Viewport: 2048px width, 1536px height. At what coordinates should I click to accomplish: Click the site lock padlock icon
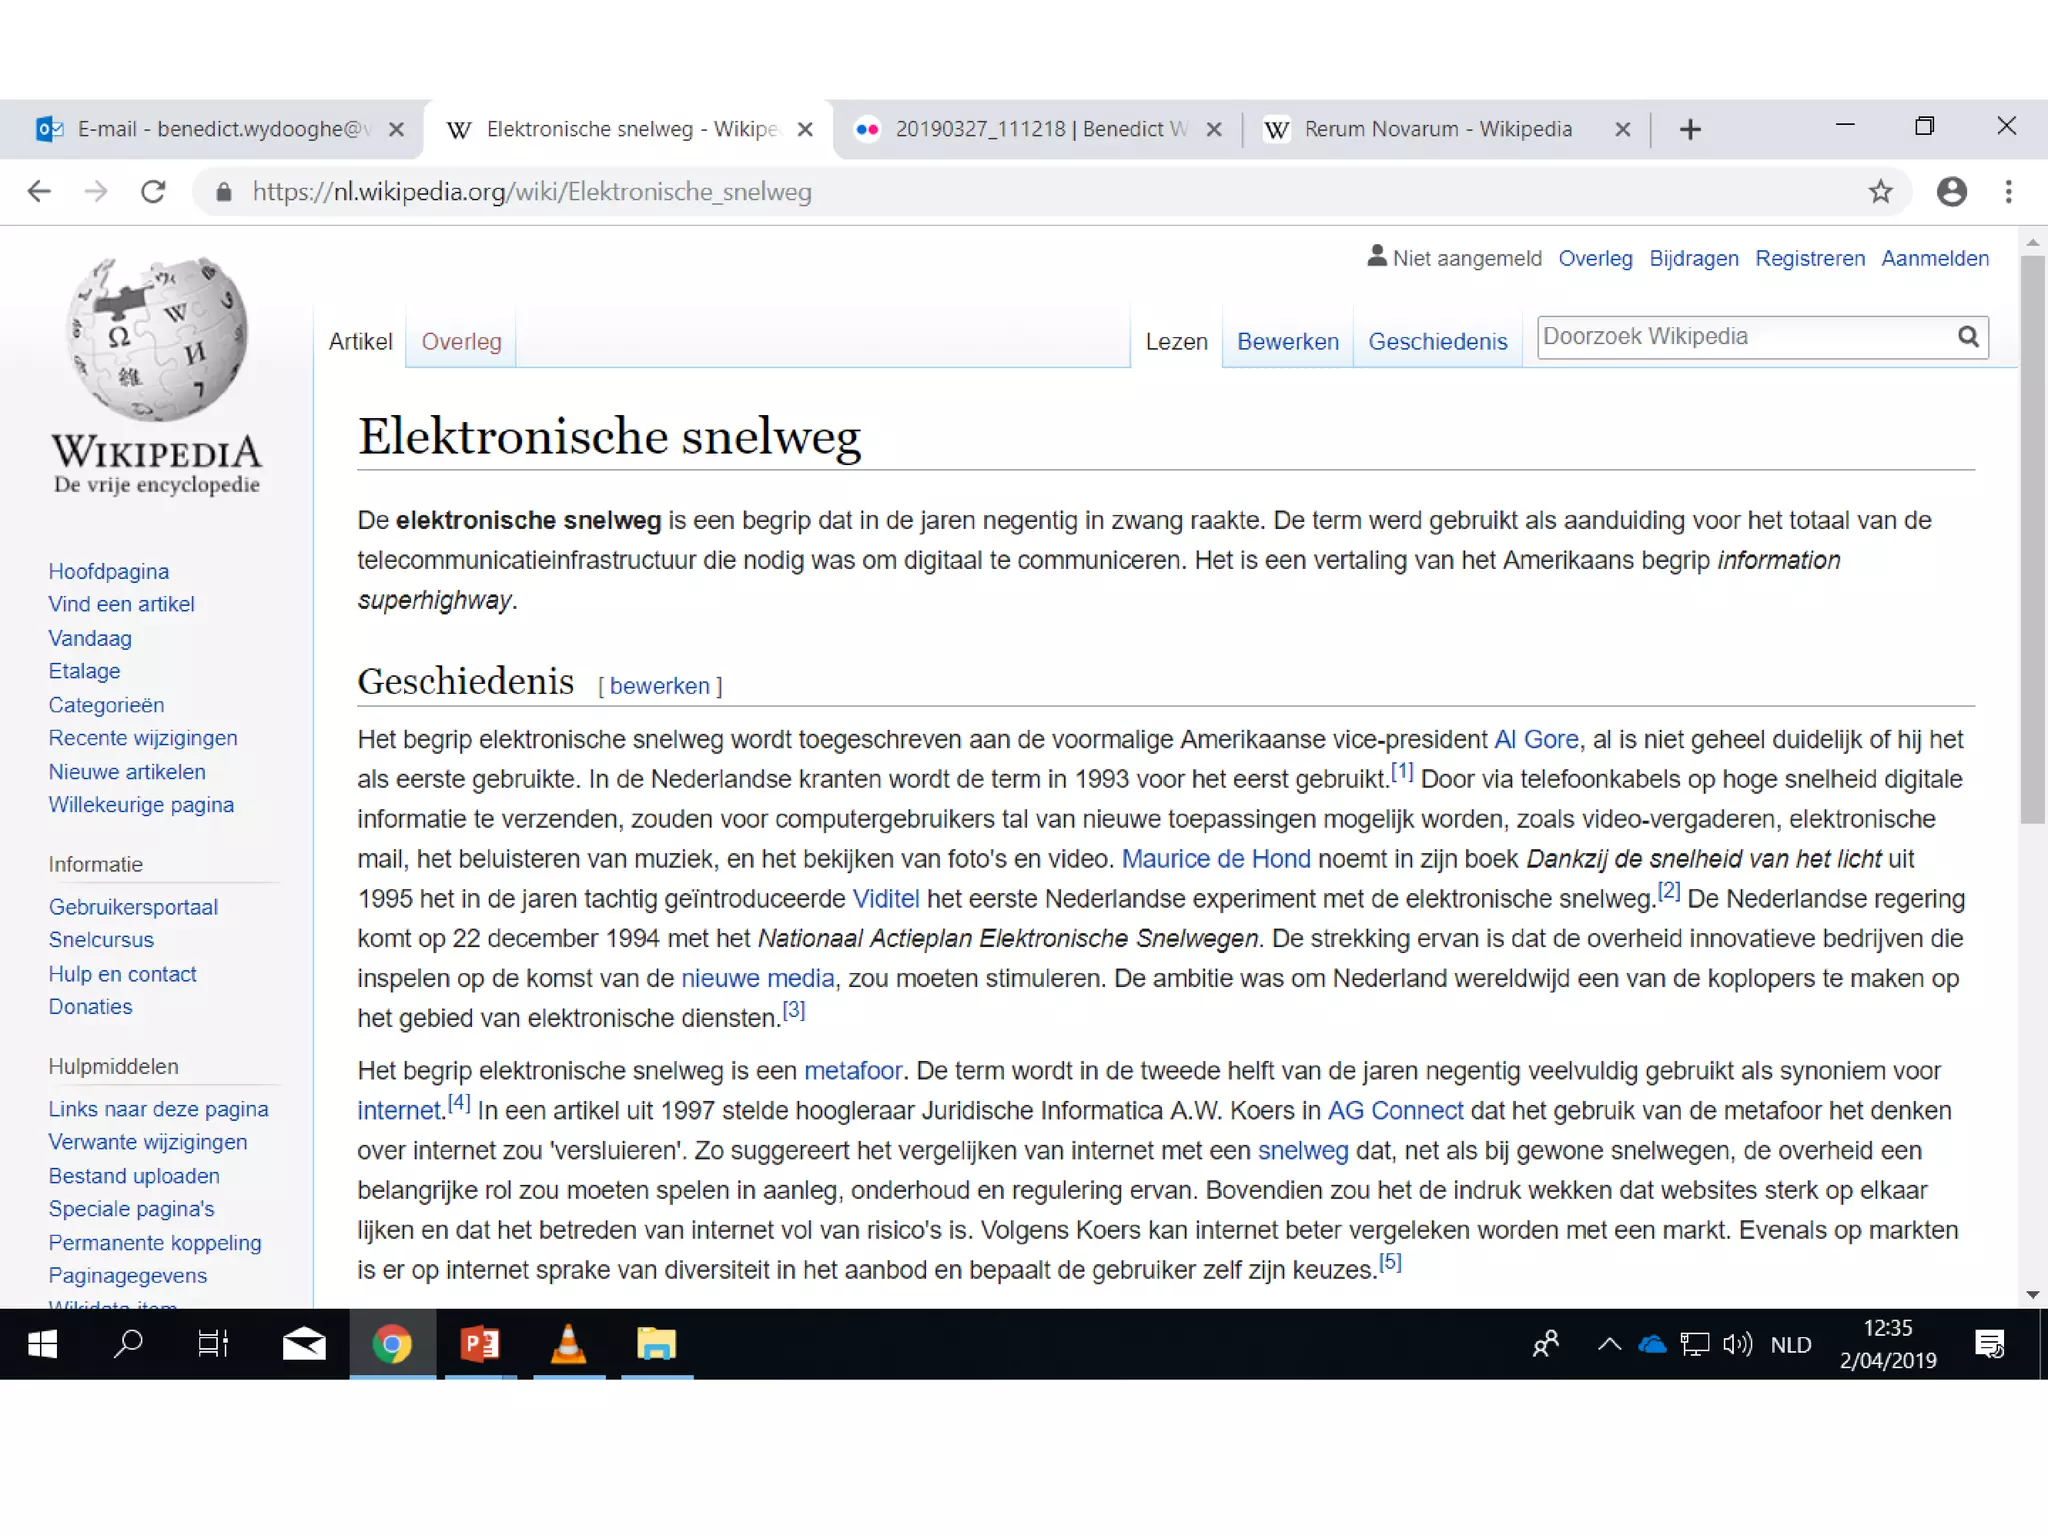(x=224, y=192)
